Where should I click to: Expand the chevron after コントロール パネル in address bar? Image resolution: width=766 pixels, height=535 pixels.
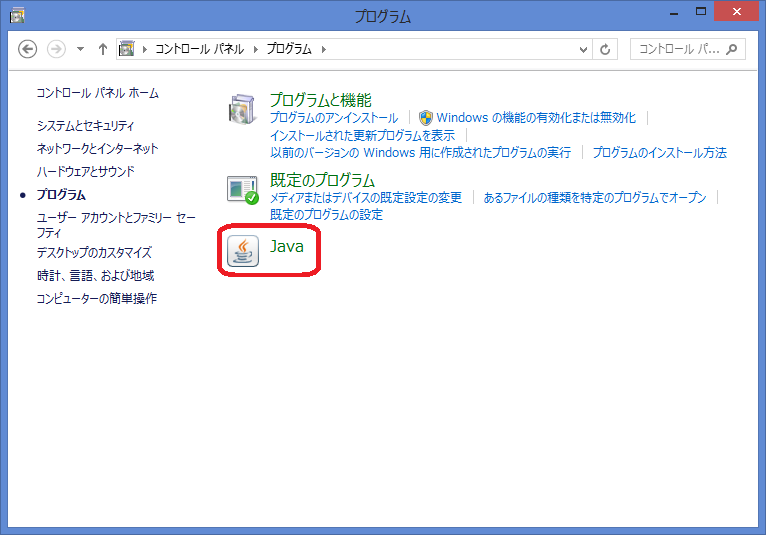pos(255,49)
